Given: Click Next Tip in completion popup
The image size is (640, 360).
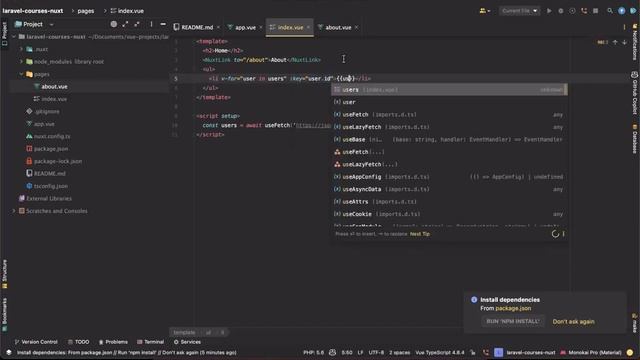Looking at the screenshot, I should click(420, 234).
